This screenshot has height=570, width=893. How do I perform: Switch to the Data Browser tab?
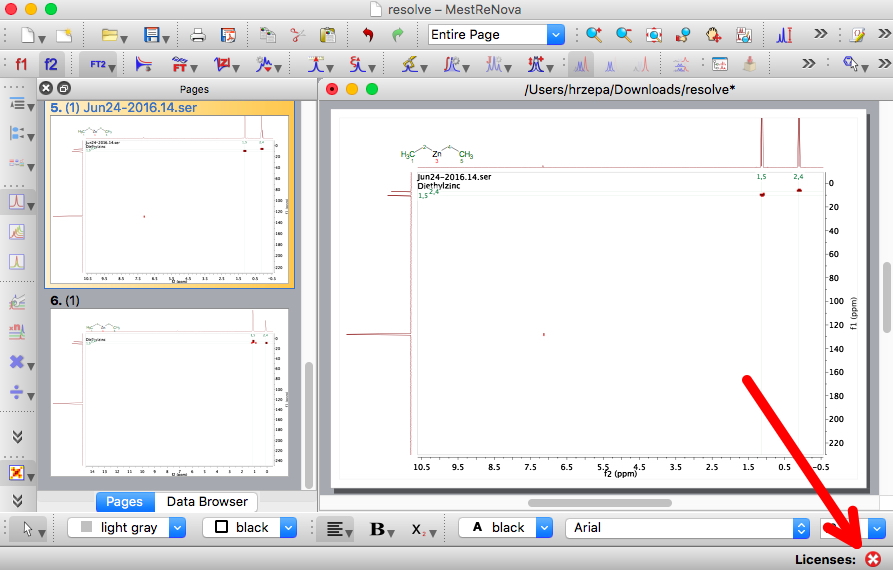coord(207,502)
